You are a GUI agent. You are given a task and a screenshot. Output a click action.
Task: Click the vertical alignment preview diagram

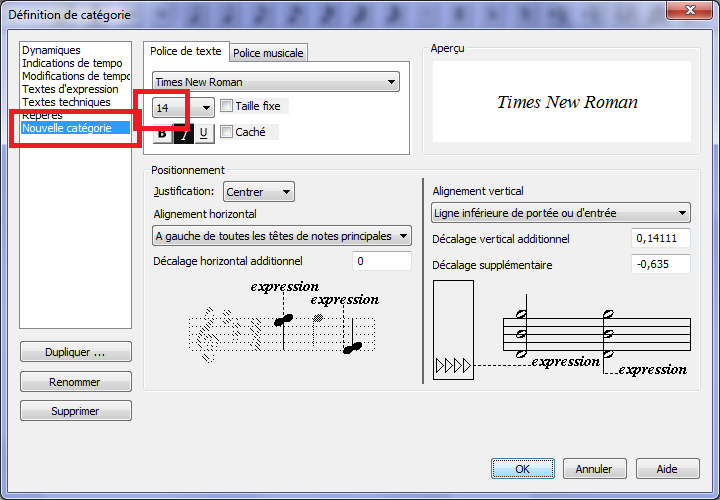coord(560,330)
